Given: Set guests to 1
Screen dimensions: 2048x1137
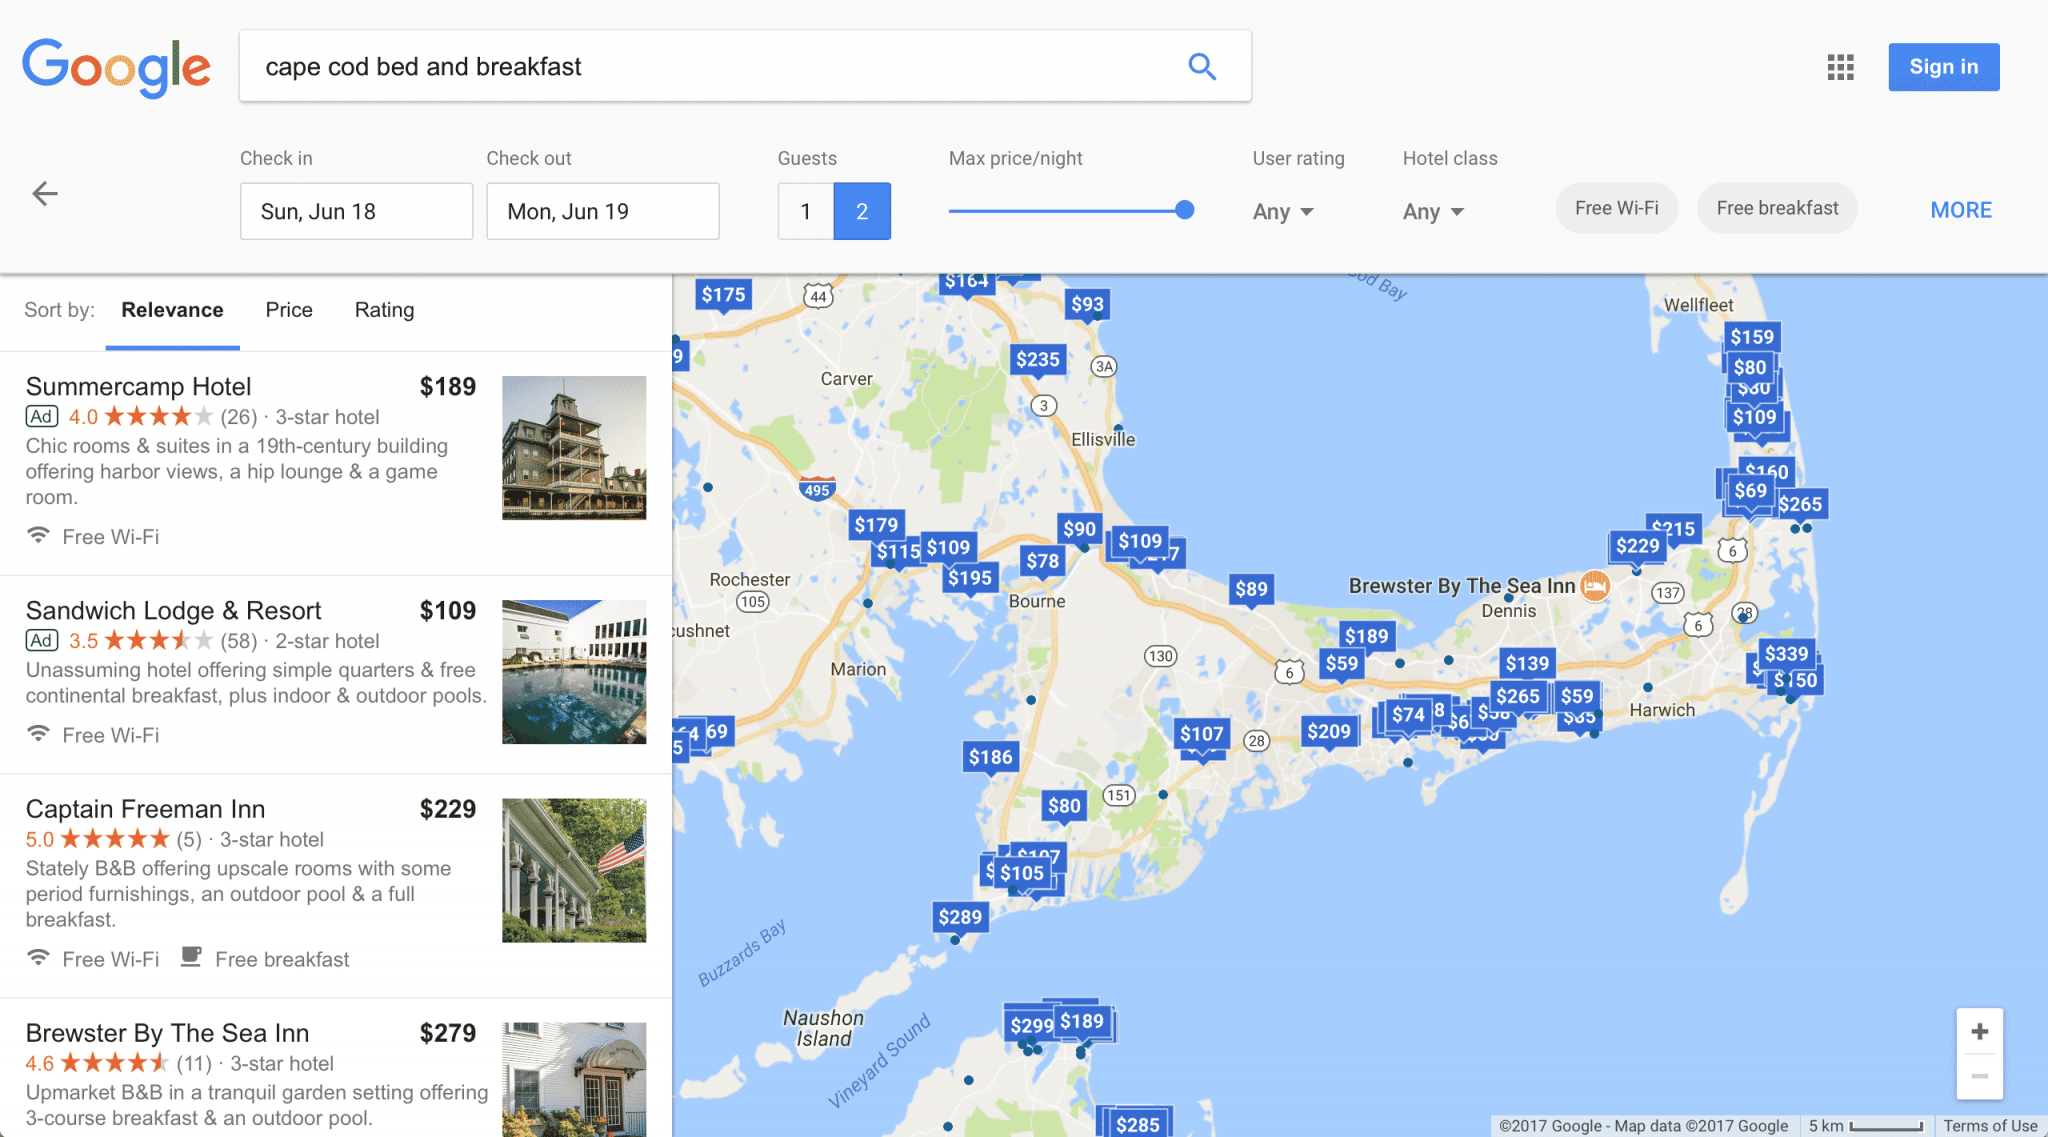Looking at the screenshot, I should point(806,211).
